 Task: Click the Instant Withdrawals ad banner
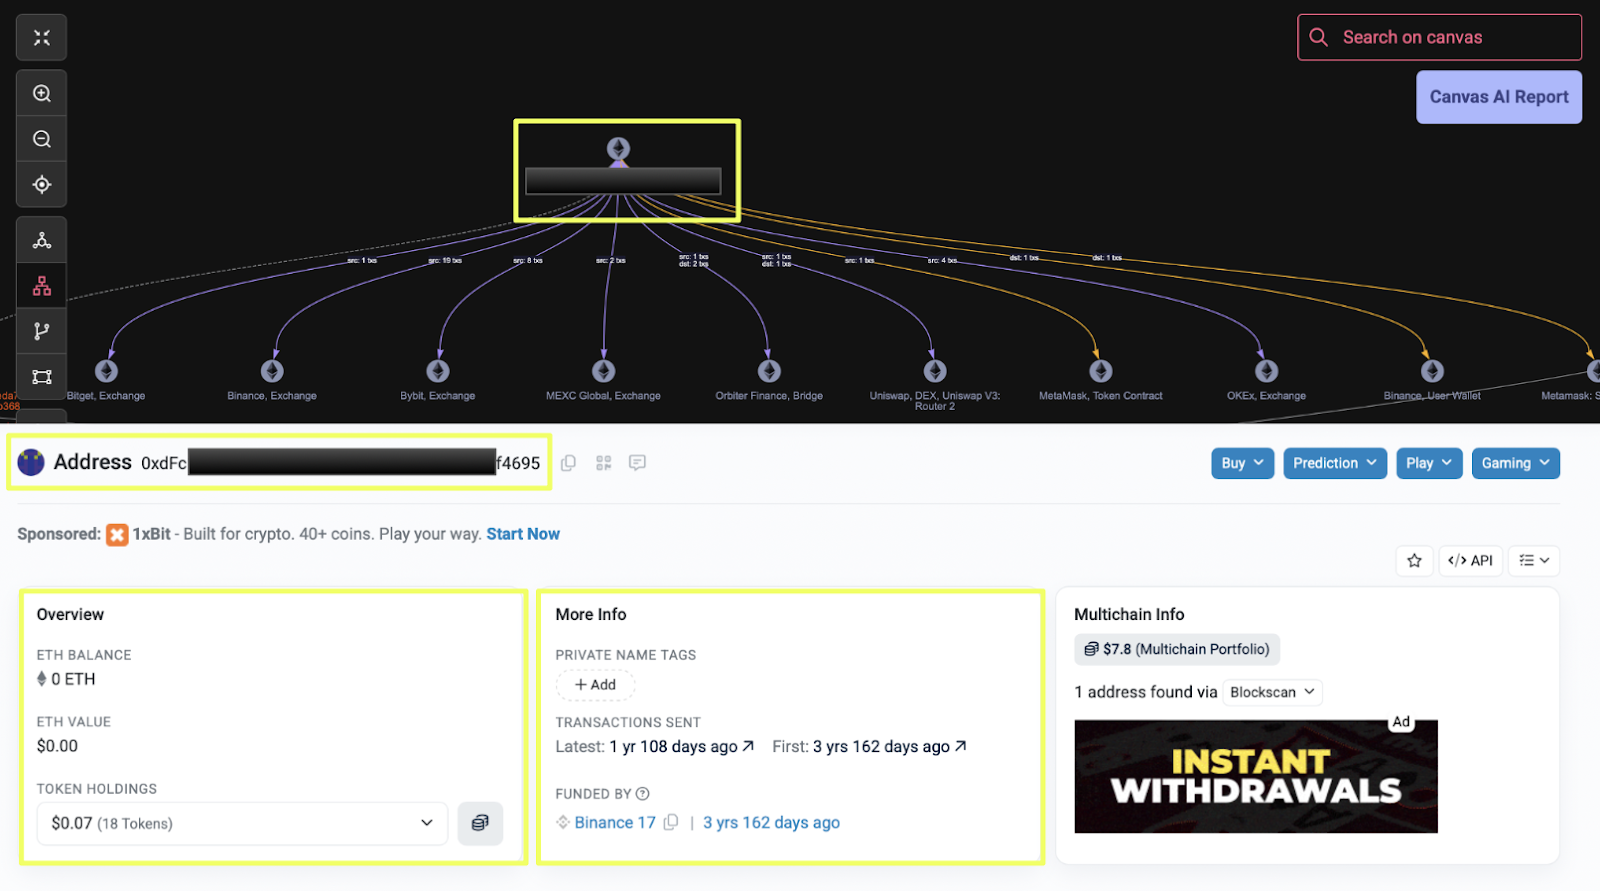point(1256,777)
